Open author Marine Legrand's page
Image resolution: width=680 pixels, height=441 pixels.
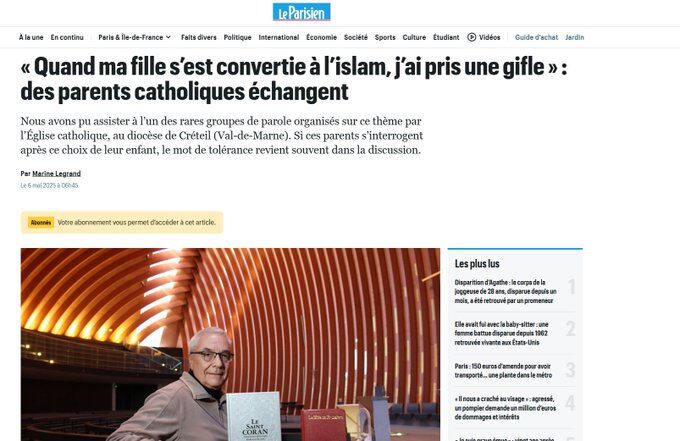56,173
